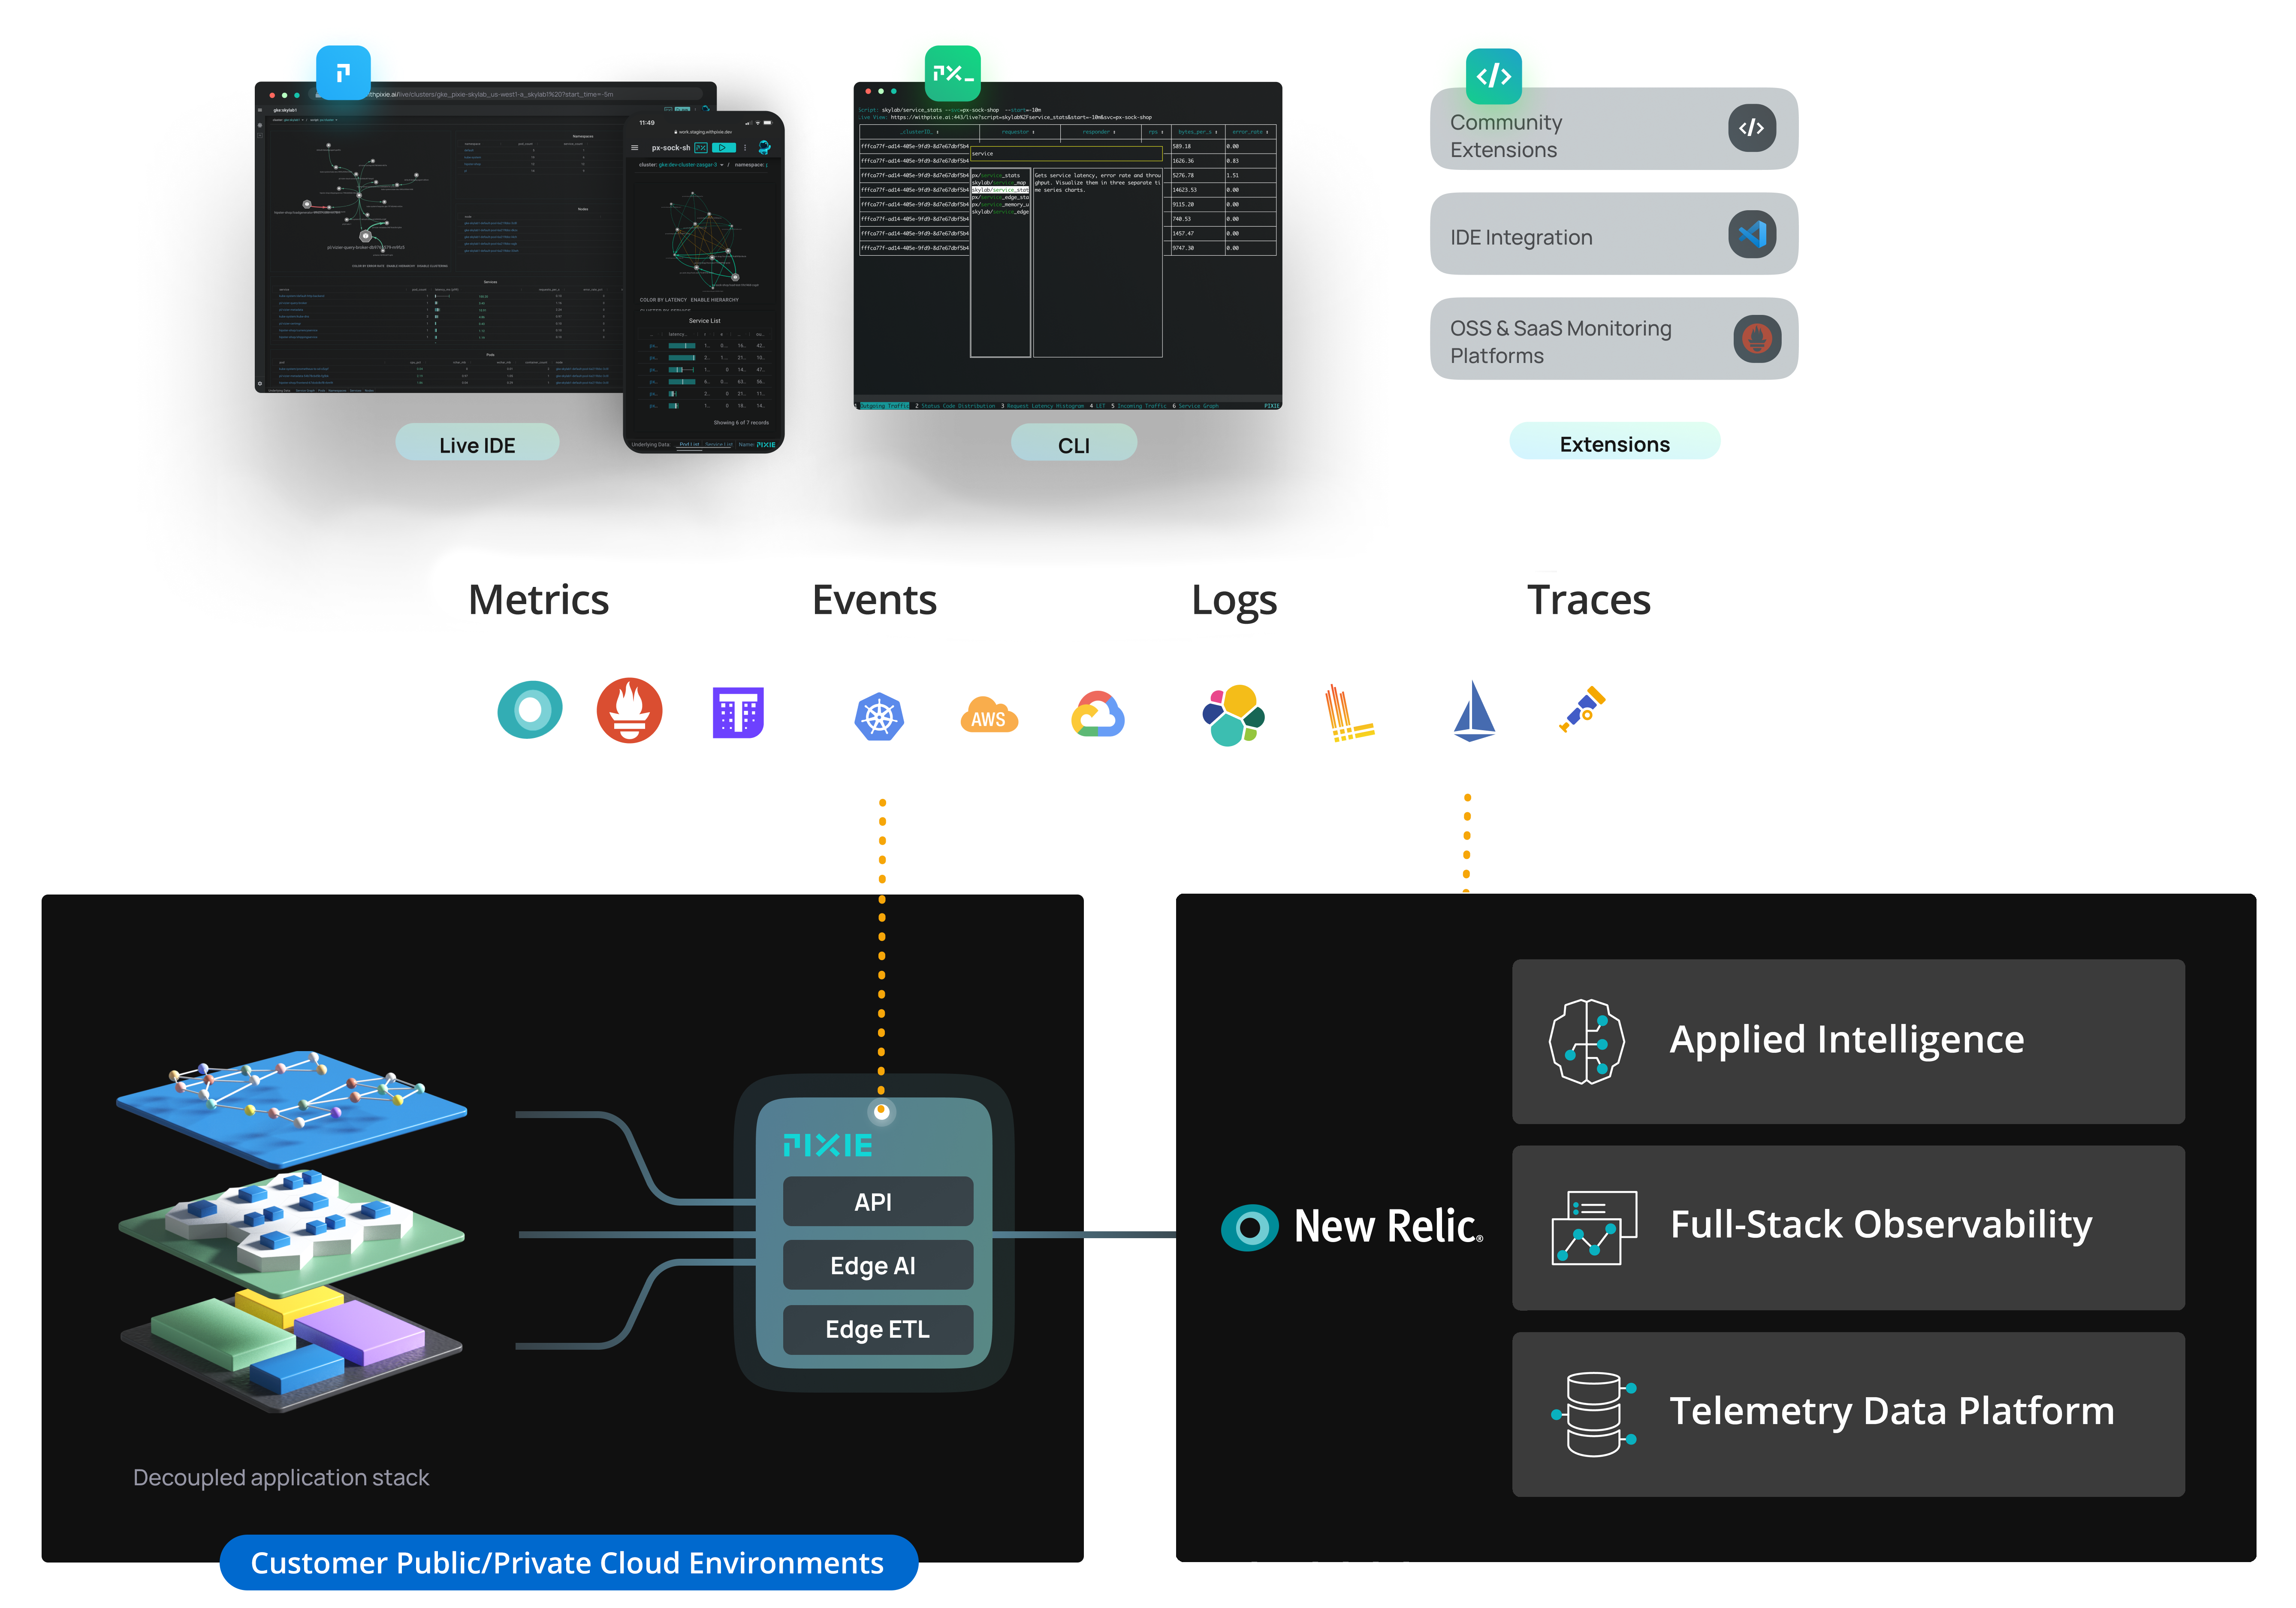The height and width of the screenshot is (1608, 2296).
Task: Click the Extensions label pill
Action: click(x=1614, y=442)
